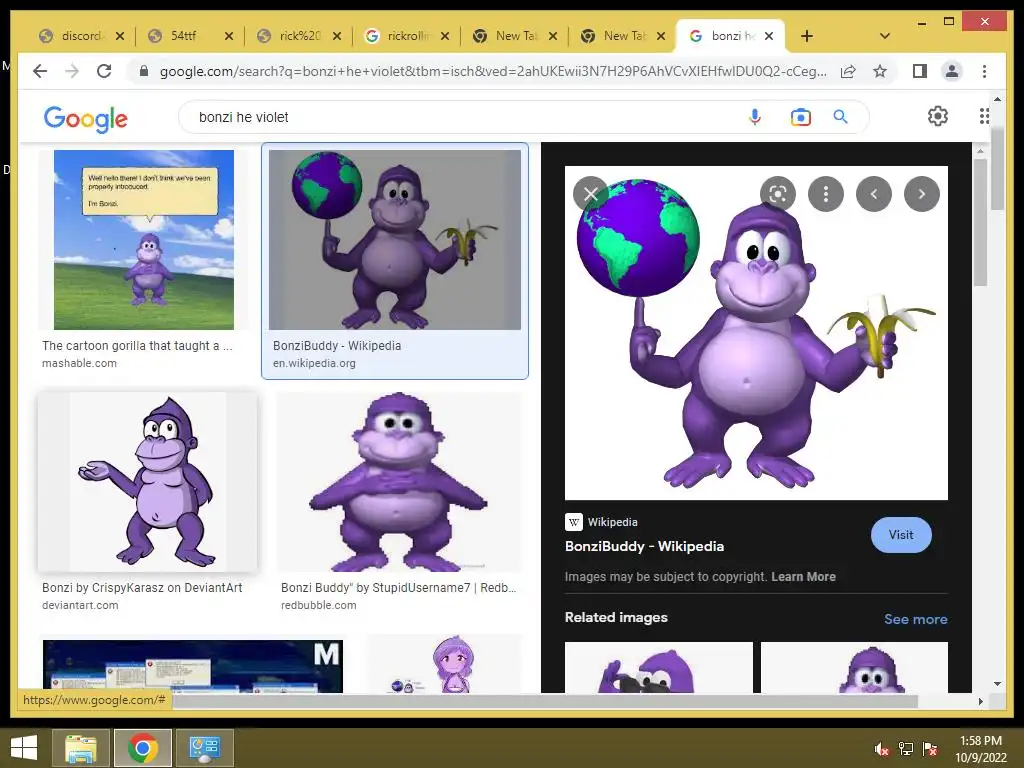Click the Learn More copyright link
1024x768 pixels.
point(803,577)
